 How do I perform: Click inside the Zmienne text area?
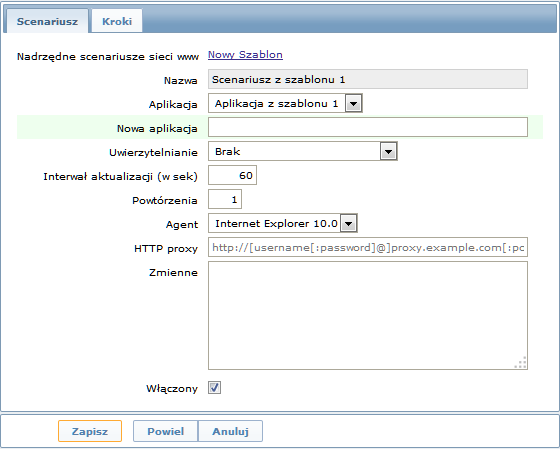click(368, 315)
